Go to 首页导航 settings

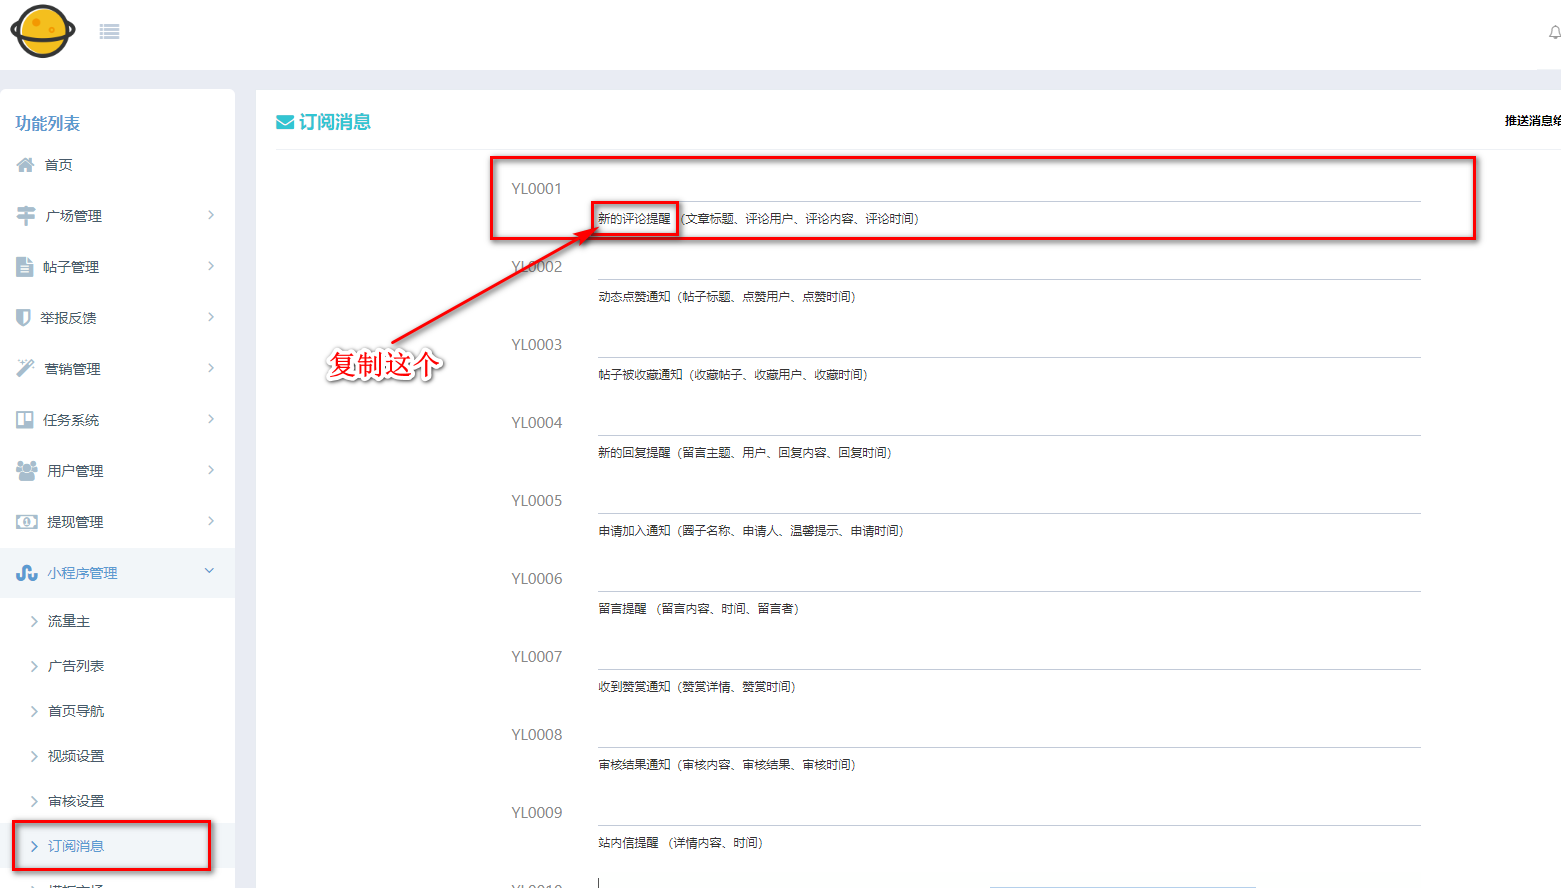[x=76, y=711]
